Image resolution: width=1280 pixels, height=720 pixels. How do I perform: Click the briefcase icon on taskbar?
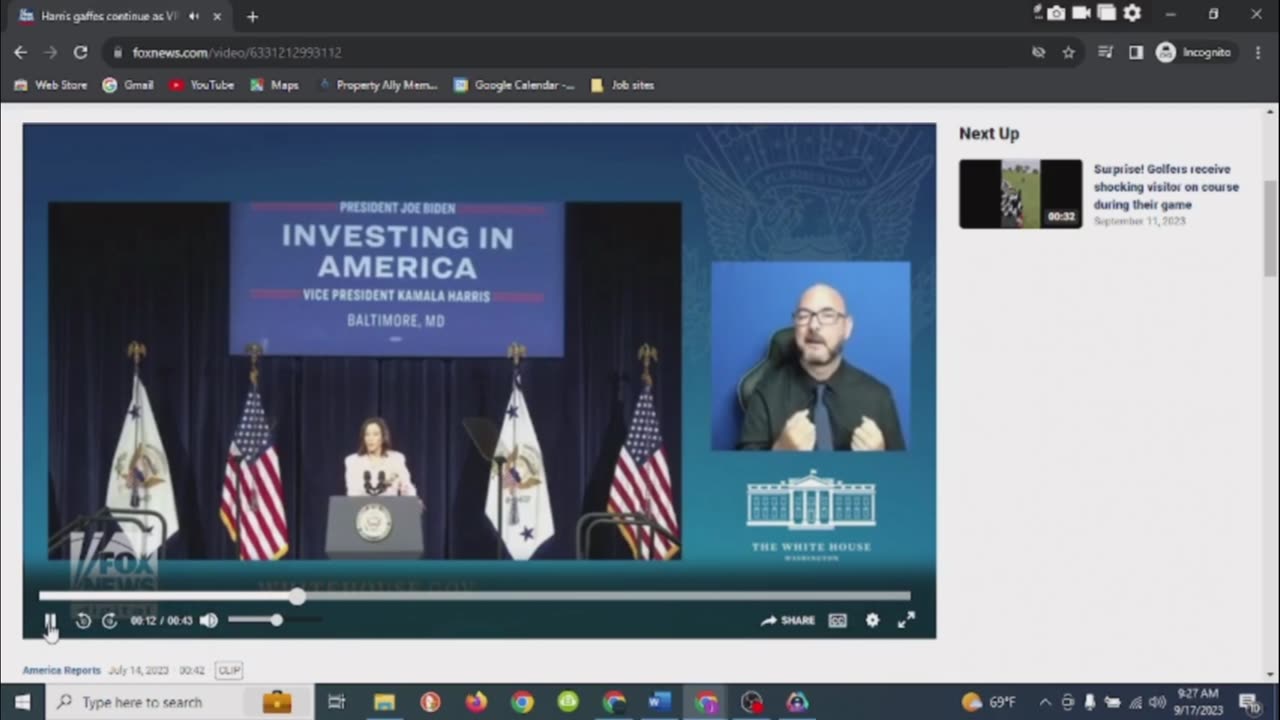[277, 702]
